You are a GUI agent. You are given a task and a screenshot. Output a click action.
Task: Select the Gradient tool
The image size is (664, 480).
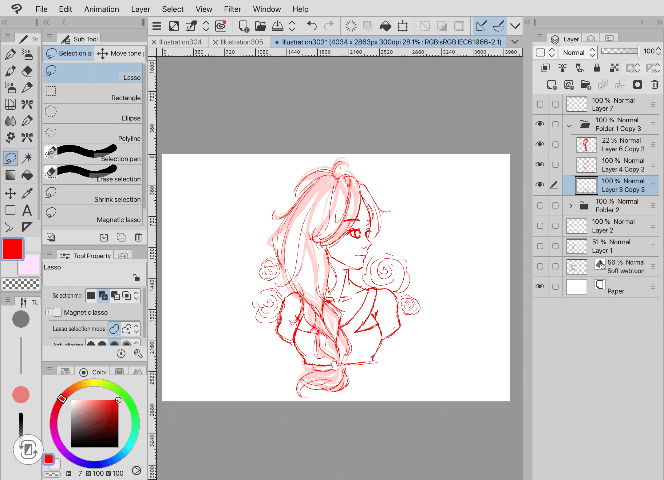(x=10, y=175)
